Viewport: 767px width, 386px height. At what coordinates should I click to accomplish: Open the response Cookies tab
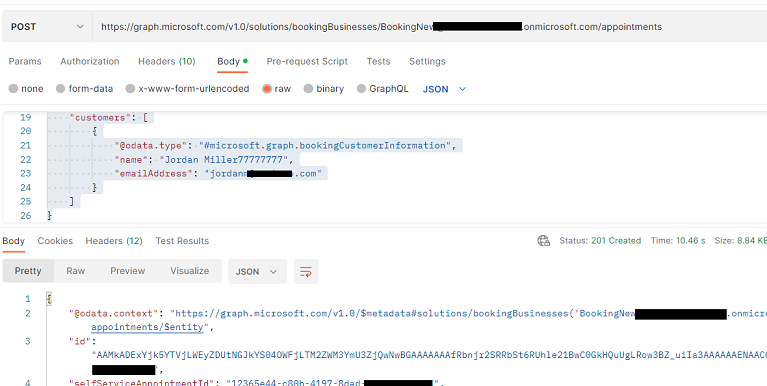pos(55,241)
